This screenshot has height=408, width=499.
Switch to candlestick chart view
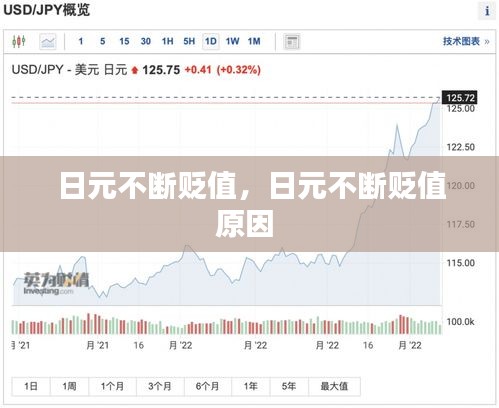pyautogui.click(x=19, y=42)
